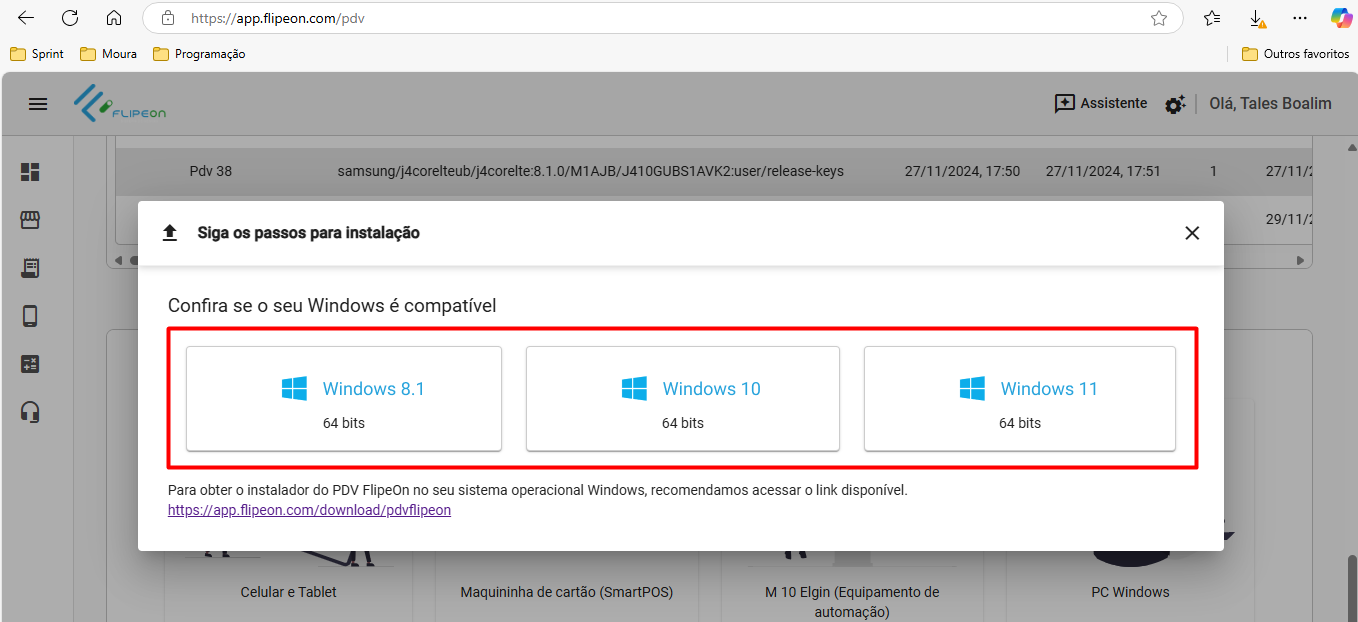This screenshot has height=622, width=1358.
Task: Open the receipt document icon in sidebar
Action: (x=30, y=268)
